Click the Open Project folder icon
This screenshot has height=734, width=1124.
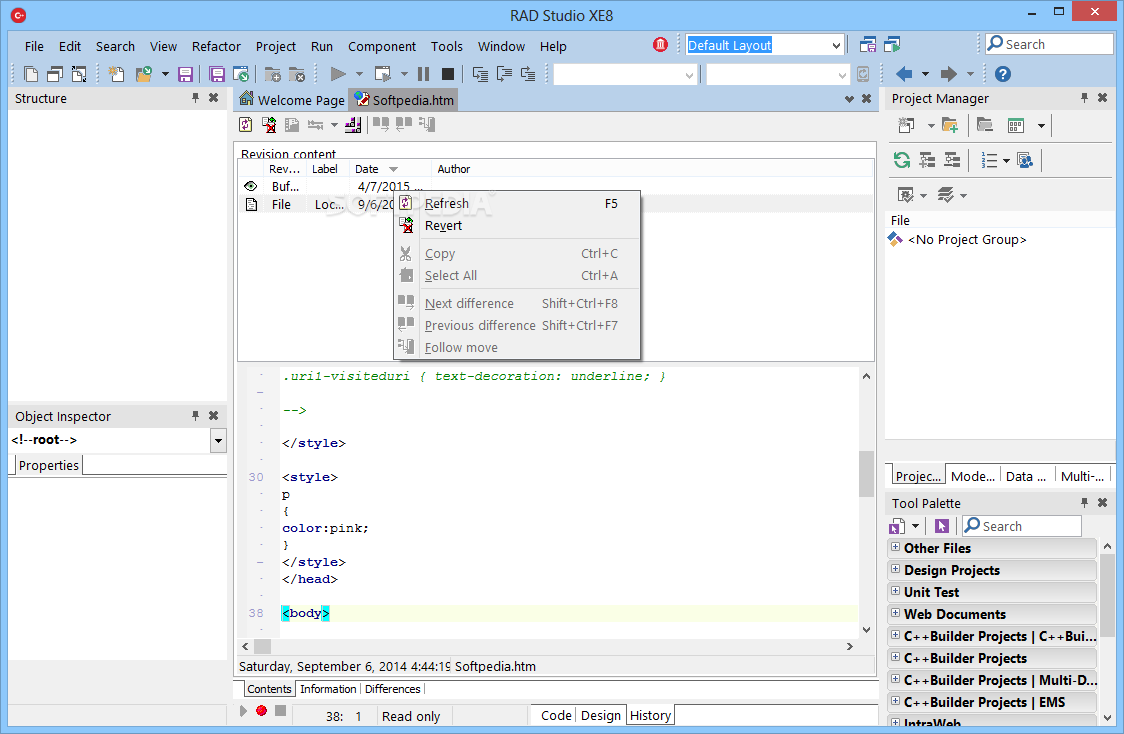144,74
